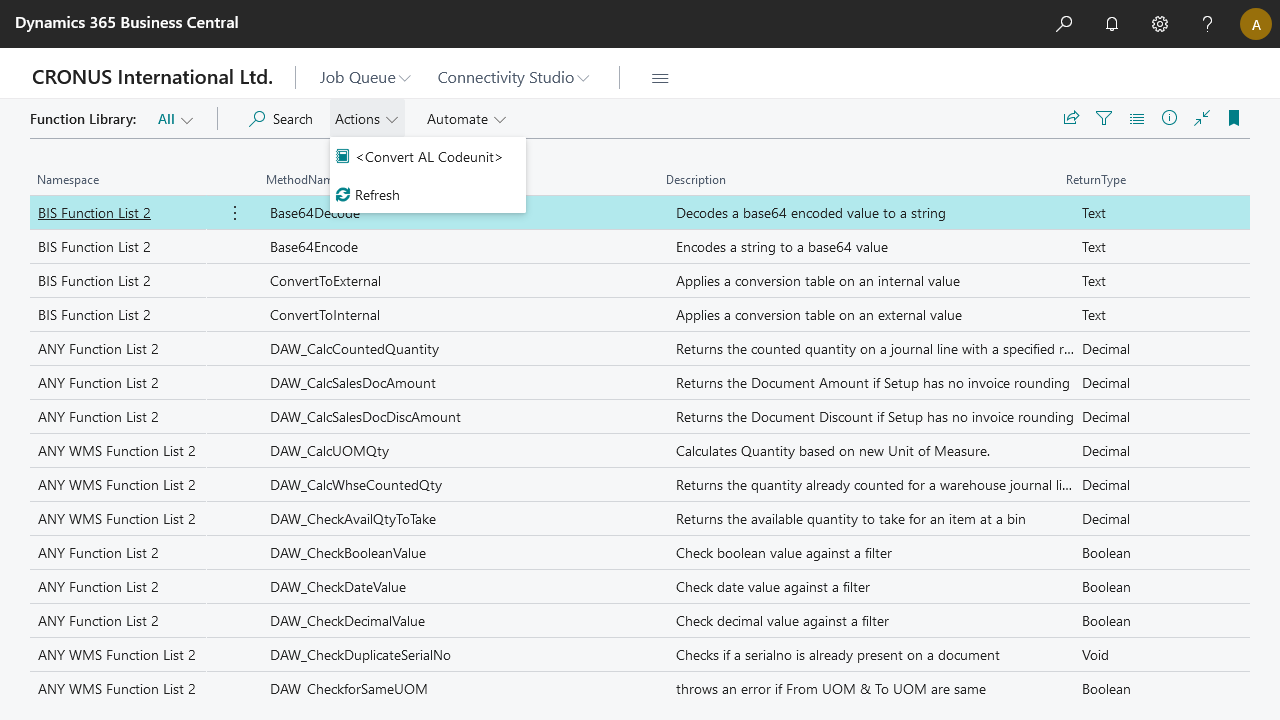
Task: Collapse the Actions menu
Action: coord(367,119)
